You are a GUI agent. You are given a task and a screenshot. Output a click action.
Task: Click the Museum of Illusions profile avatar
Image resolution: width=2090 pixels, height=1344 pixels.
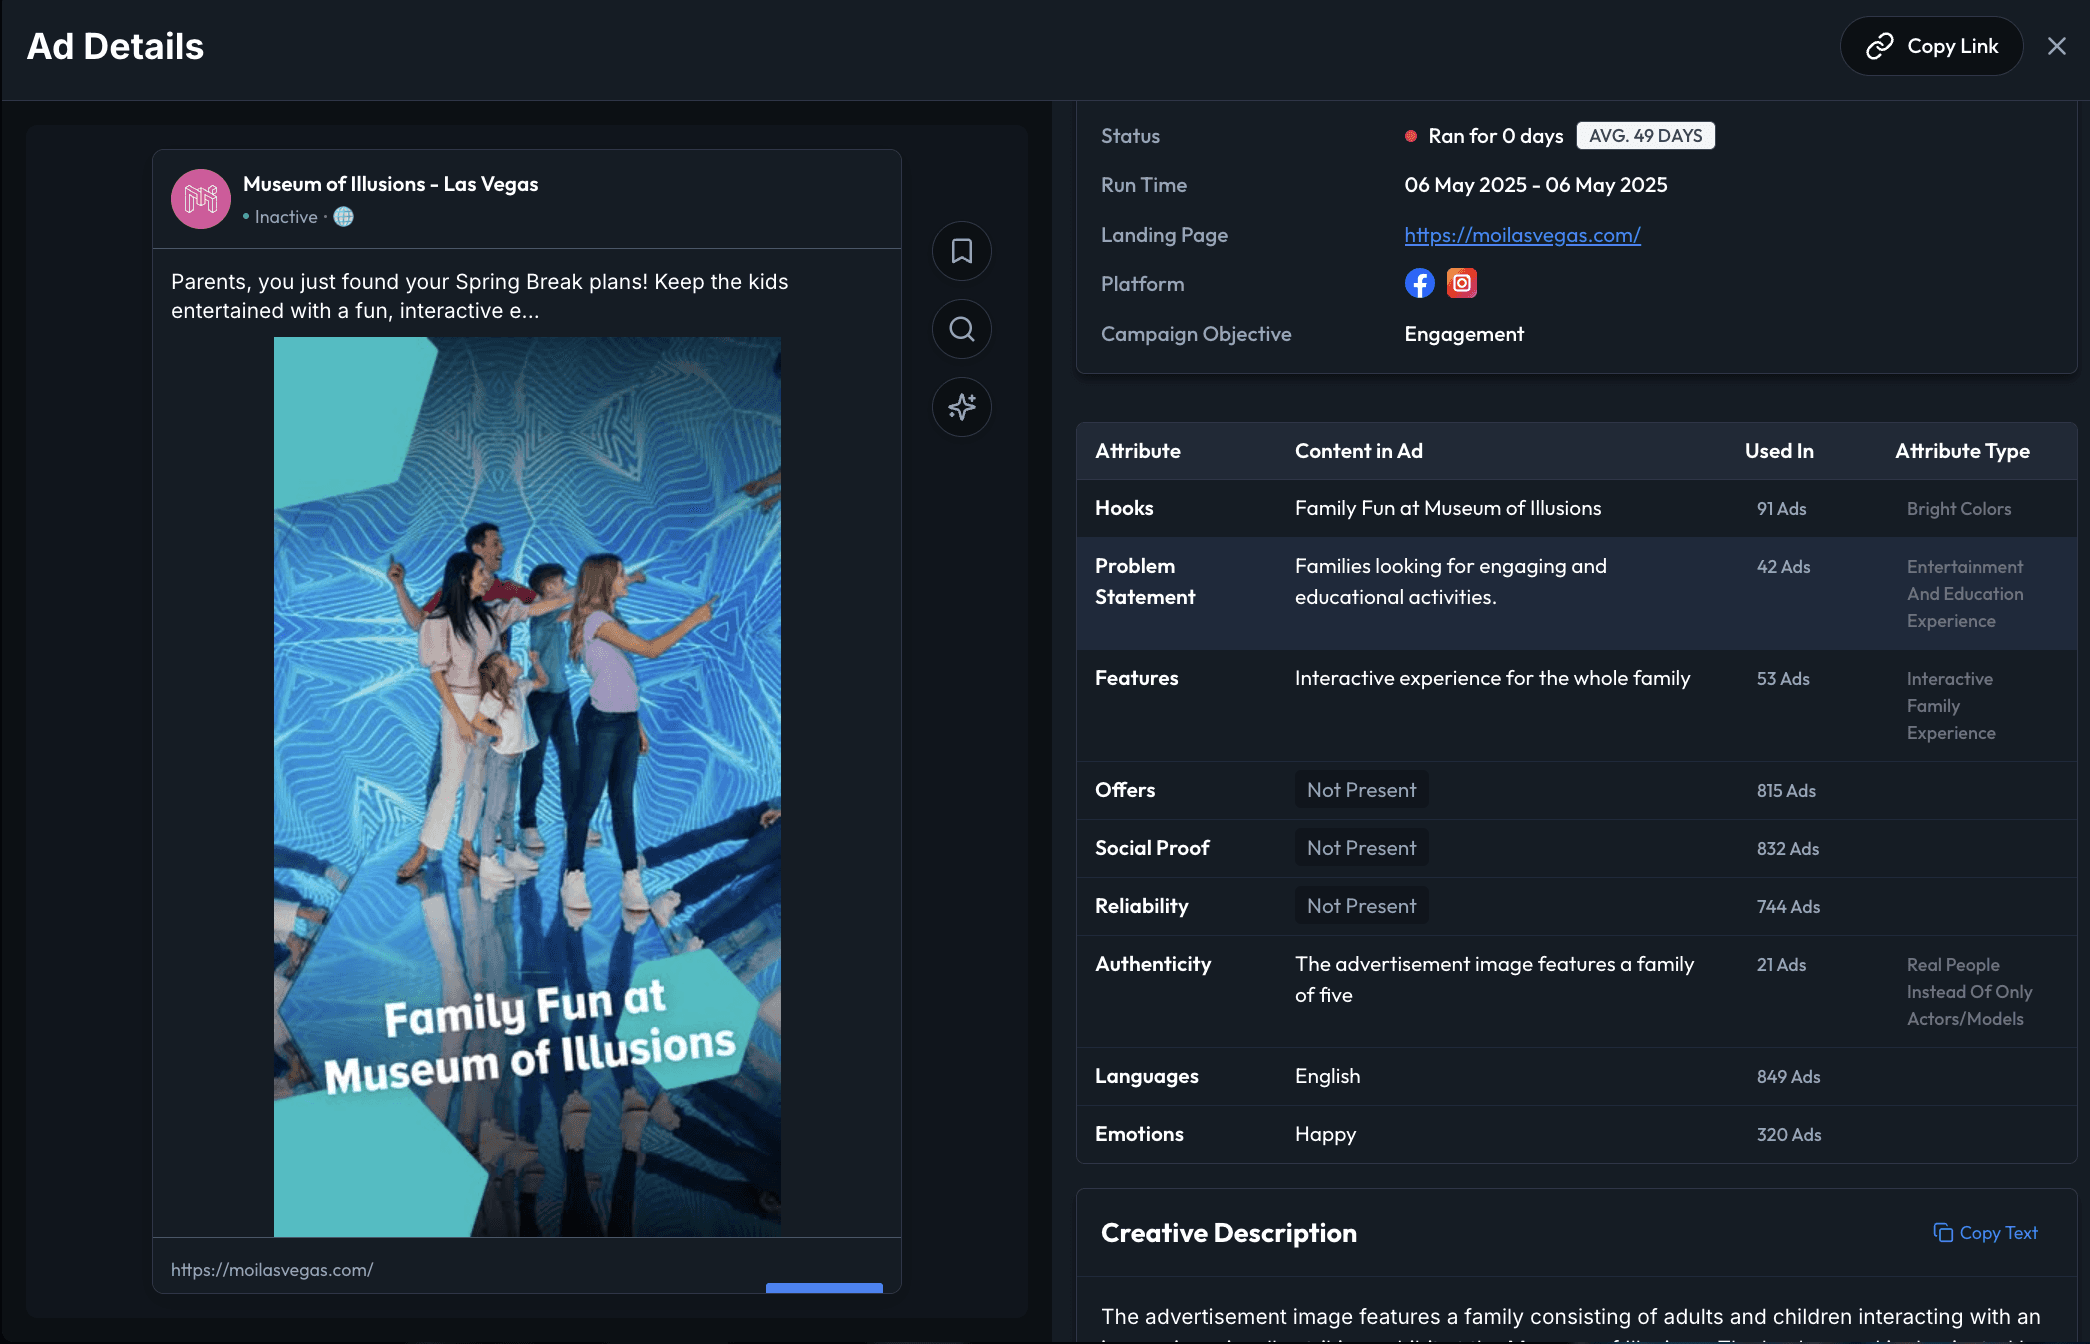[201, 199]
